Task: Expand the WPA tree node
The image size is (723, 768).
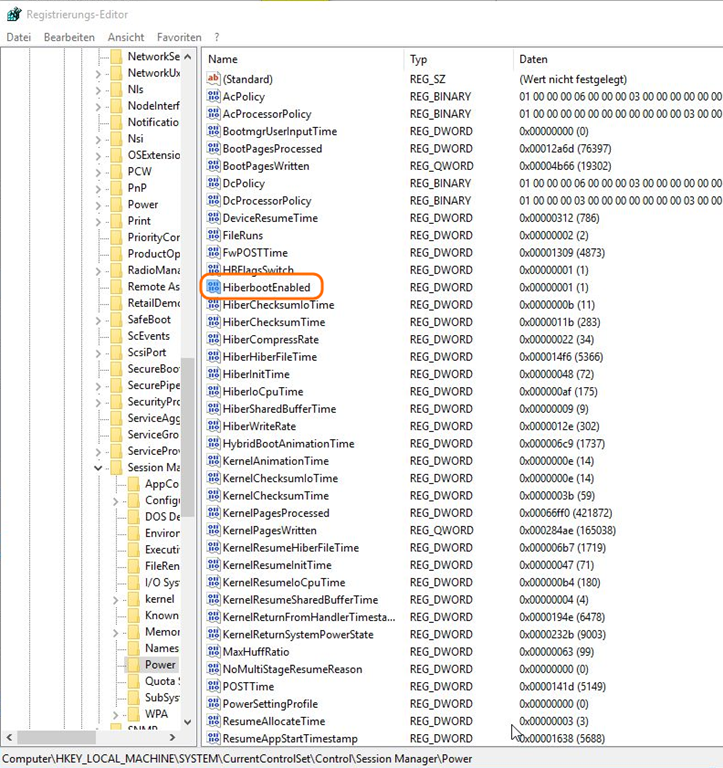Action: [117, 715]
